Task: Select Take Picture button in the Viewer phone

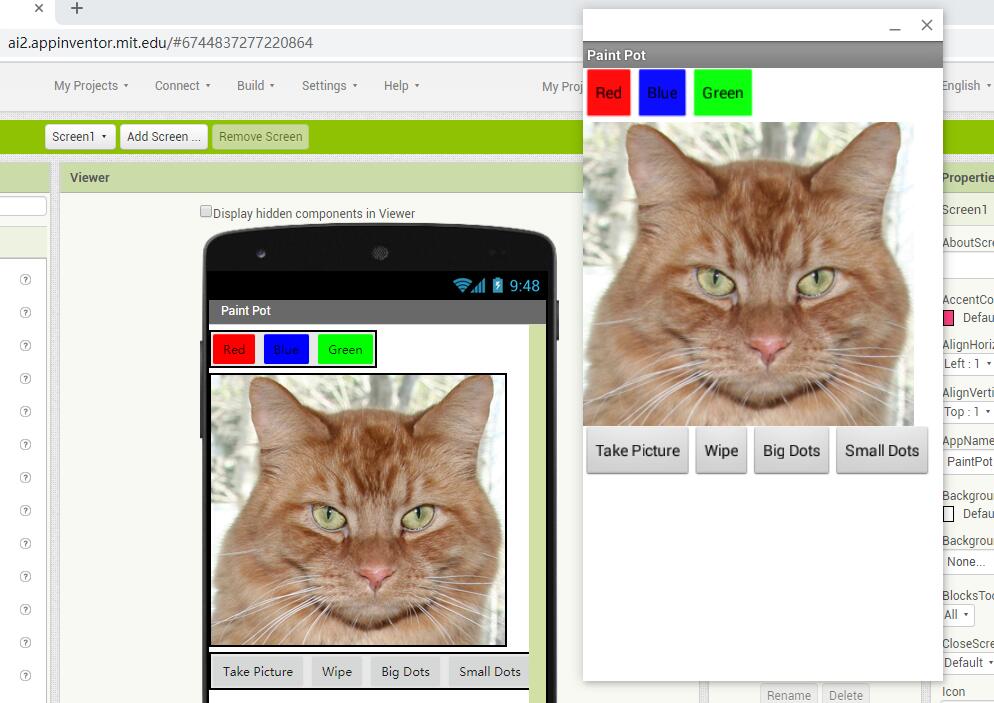Action: pyautogui.click(x=257, y=671)
